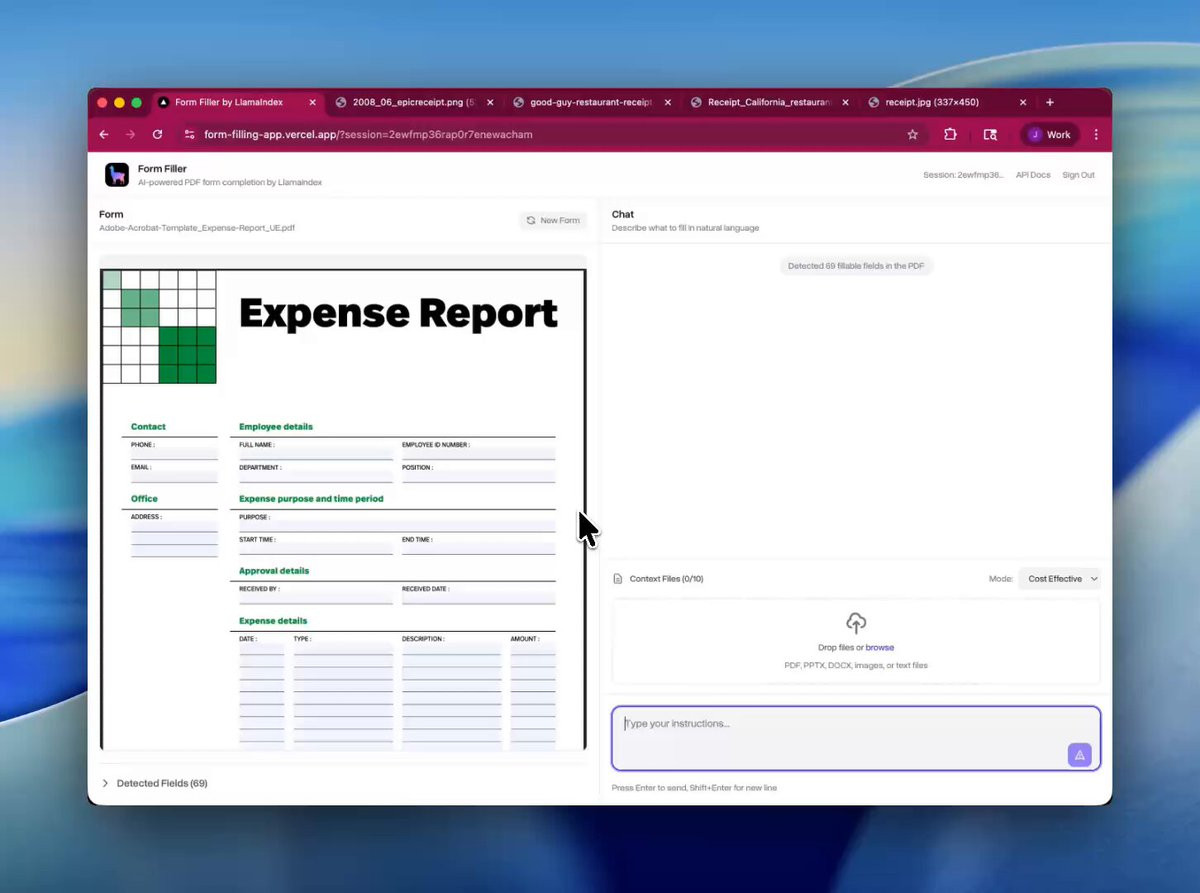Click the PURPOSE field
This screenshot has width=1200, height=893.
point(397,526)
